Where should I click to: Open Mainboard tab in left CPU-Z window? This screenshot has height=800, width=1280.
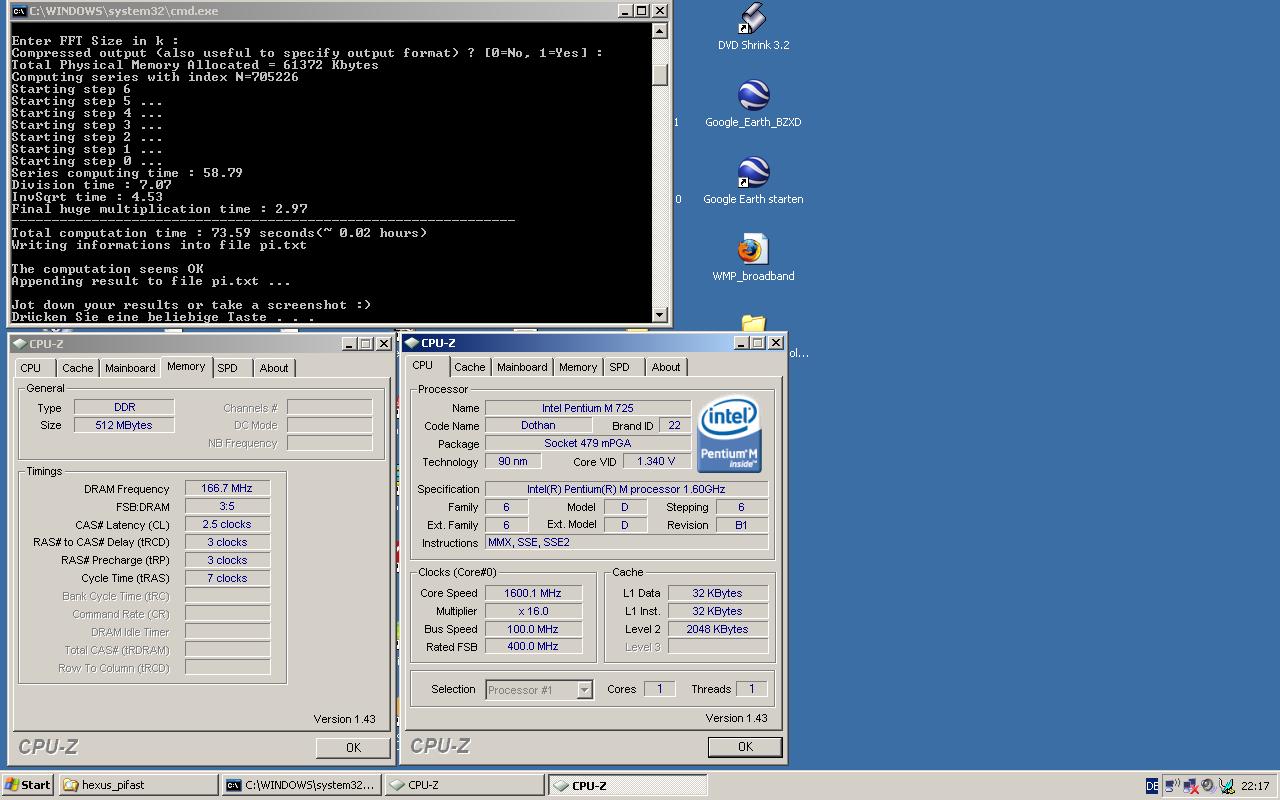tap(130, 368)
